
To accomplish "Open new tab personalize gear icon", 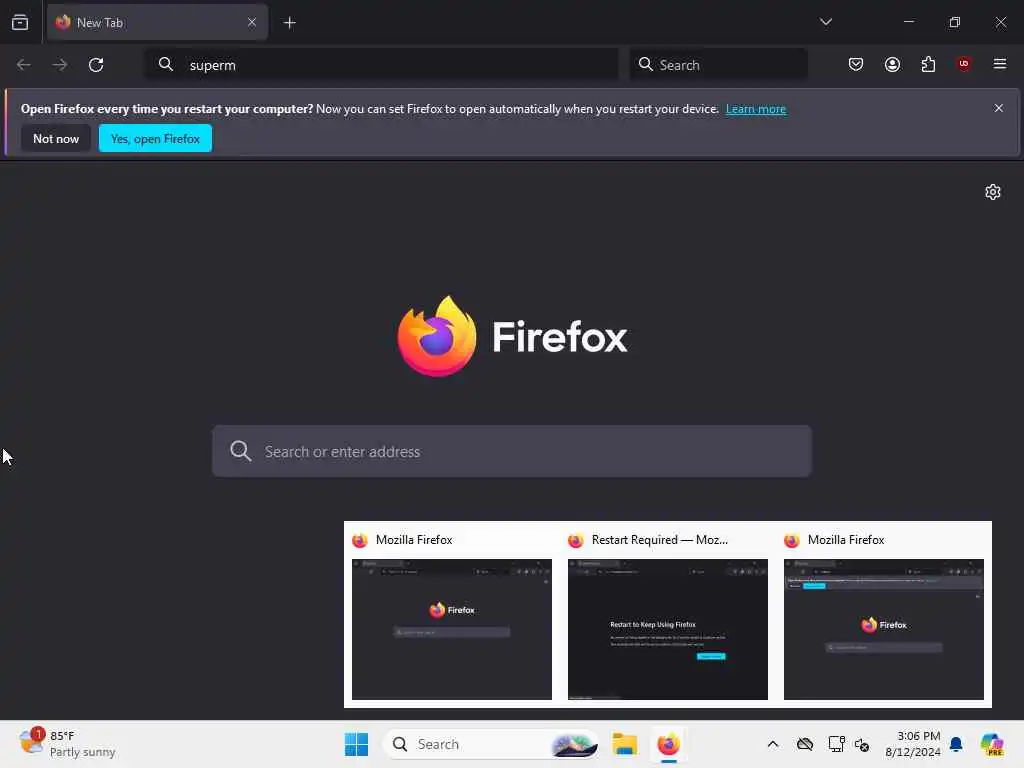I will pyautogui.click(x=993, y=192).
